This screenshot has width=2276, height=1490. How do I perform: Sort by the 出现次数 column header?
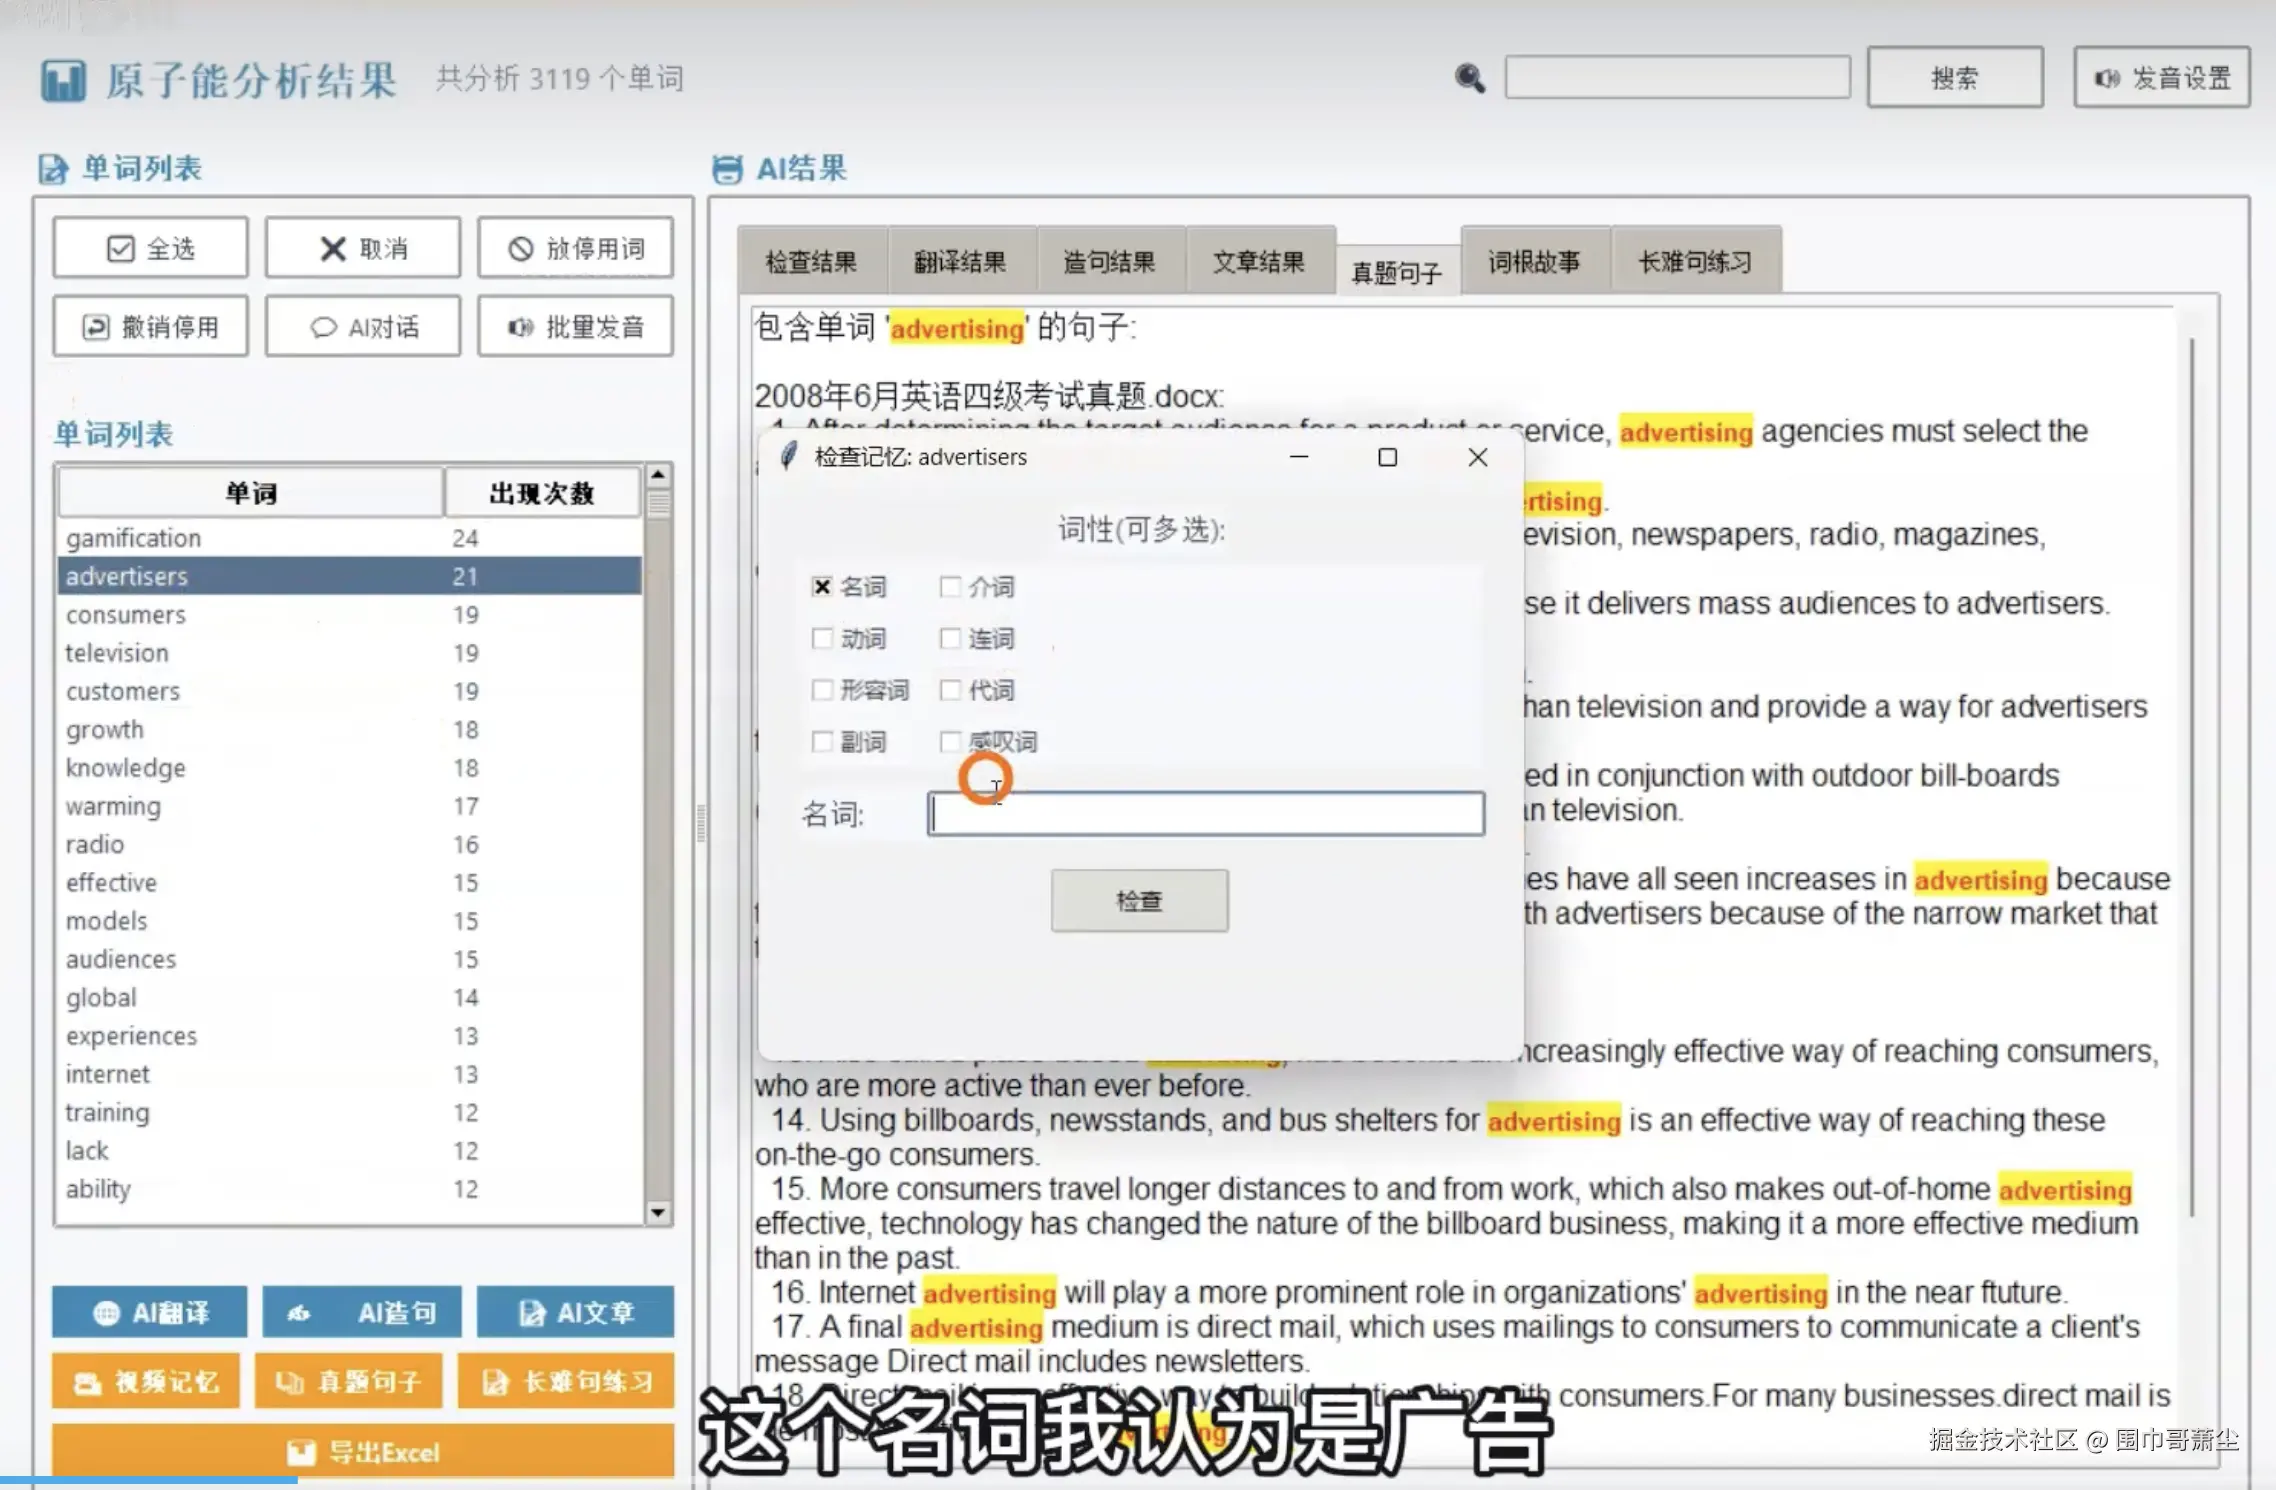click(543, 492)
